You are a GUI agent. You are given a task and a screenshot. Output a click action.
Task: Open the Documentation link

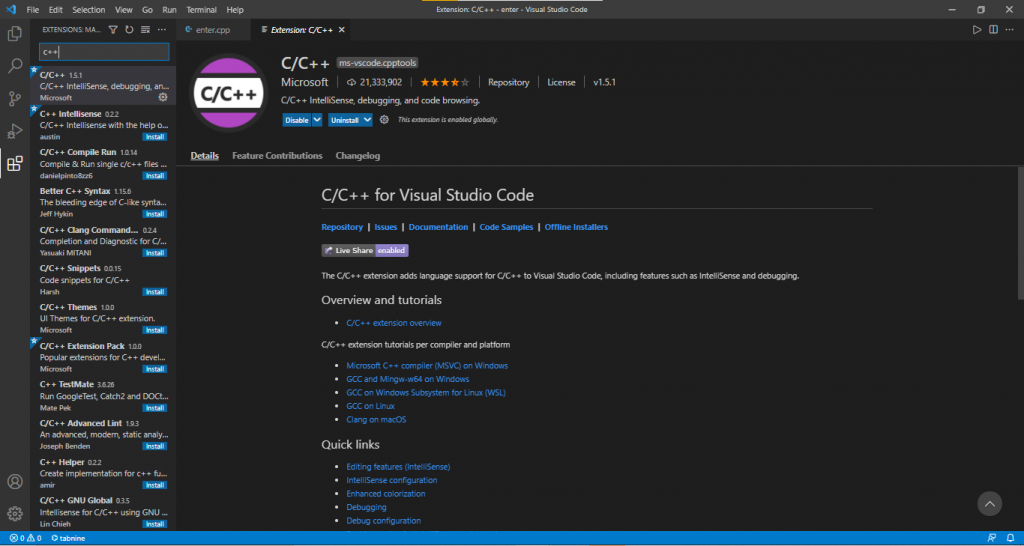(438, 227)
